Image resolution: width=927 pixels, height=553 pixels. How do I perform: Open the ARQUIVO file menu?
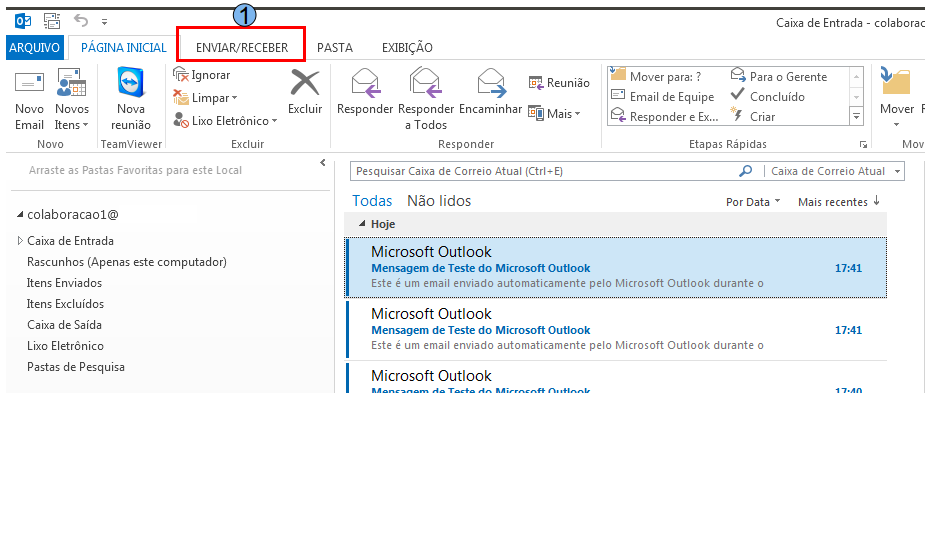click(34, 47)
